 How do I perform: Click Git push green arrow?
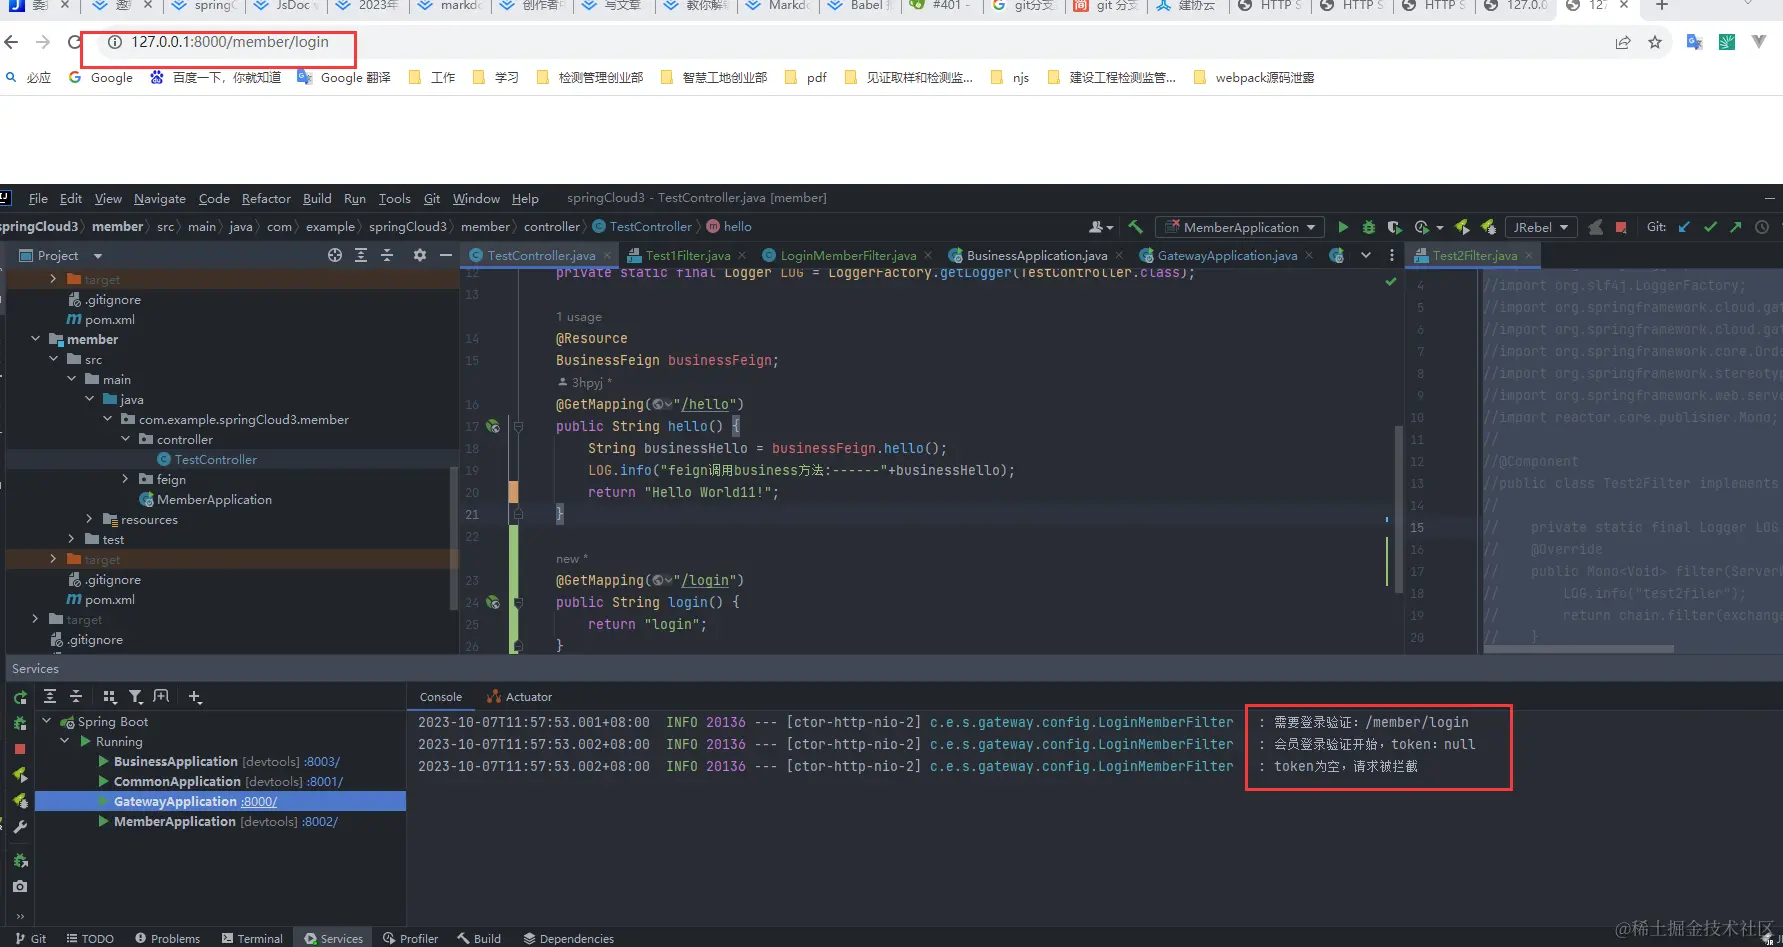pos(1736,227)
